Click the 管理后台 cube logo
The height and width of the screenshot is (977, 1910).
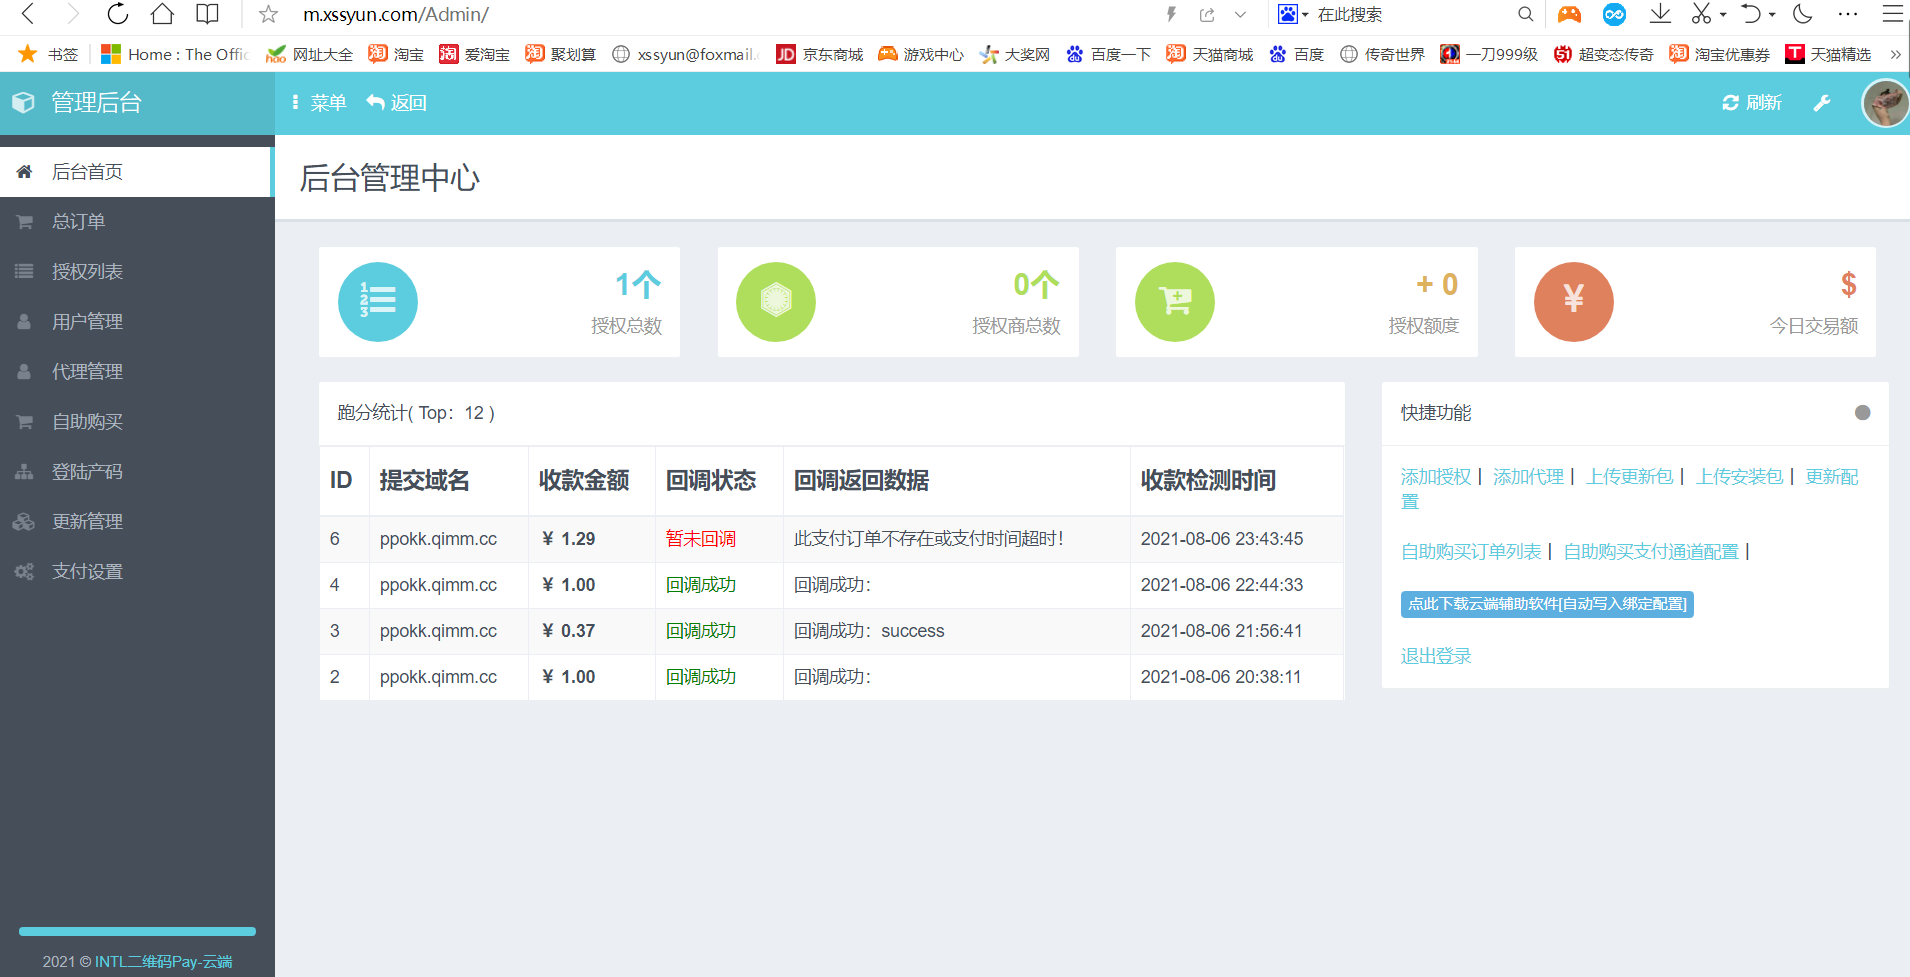click(x=23, y=102)
